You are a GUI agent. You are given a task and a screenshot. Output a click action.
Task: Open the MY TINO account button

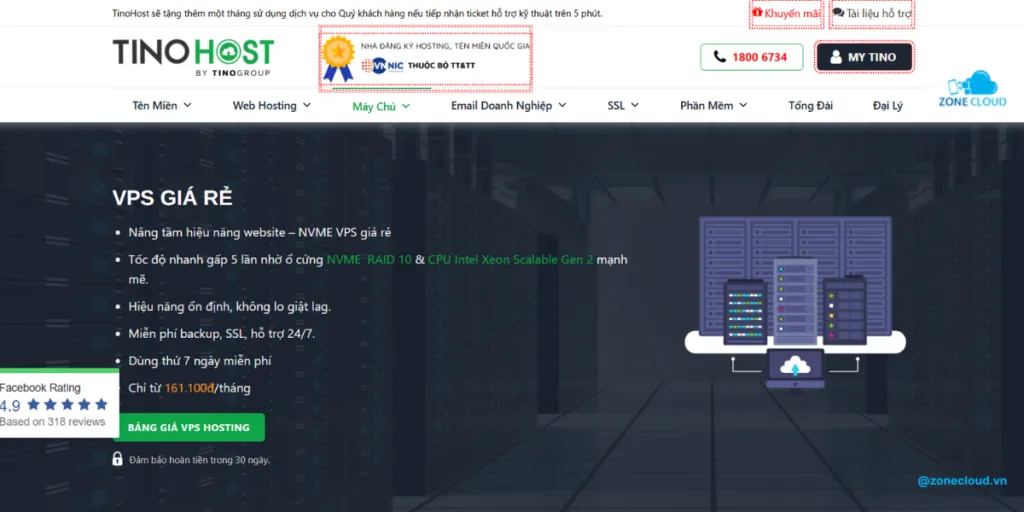click(x=864, y=57)
